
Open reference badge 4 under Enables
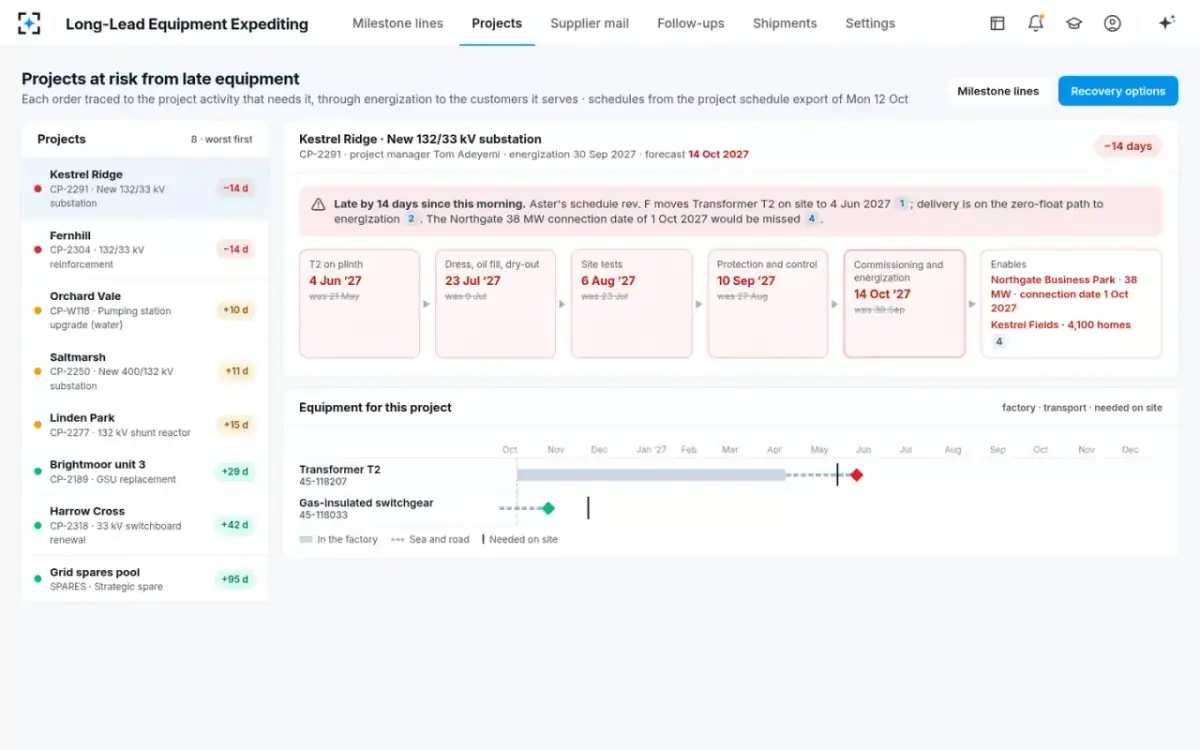tap(998, 341)
